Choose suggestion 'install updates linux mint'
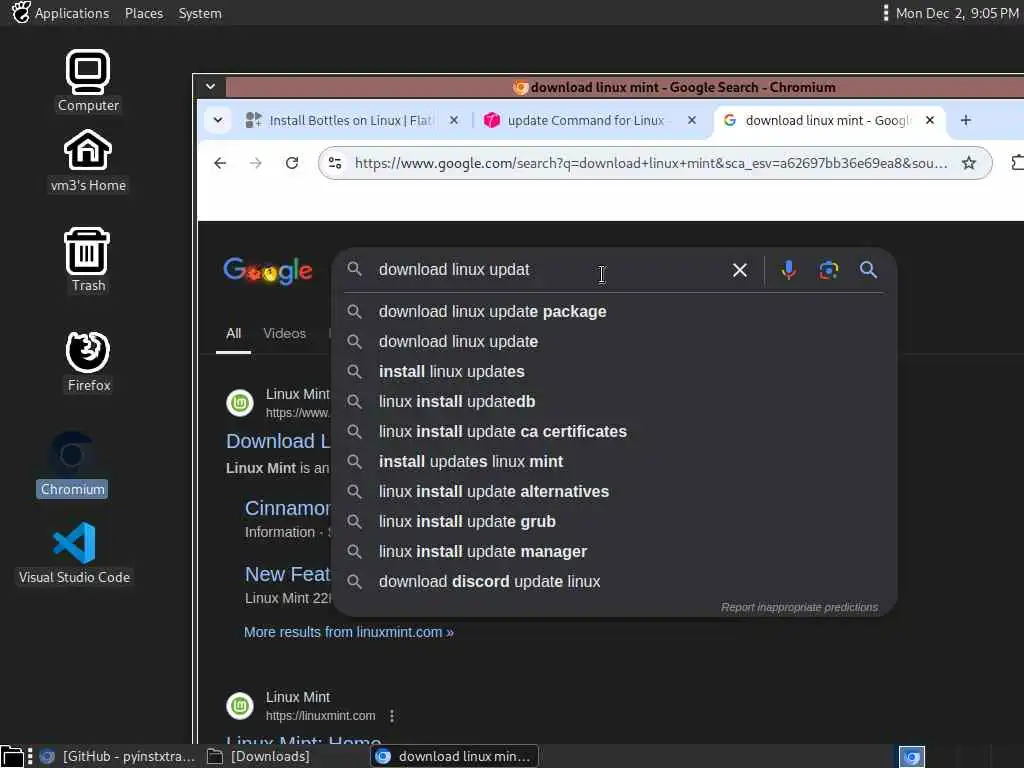 614,462
